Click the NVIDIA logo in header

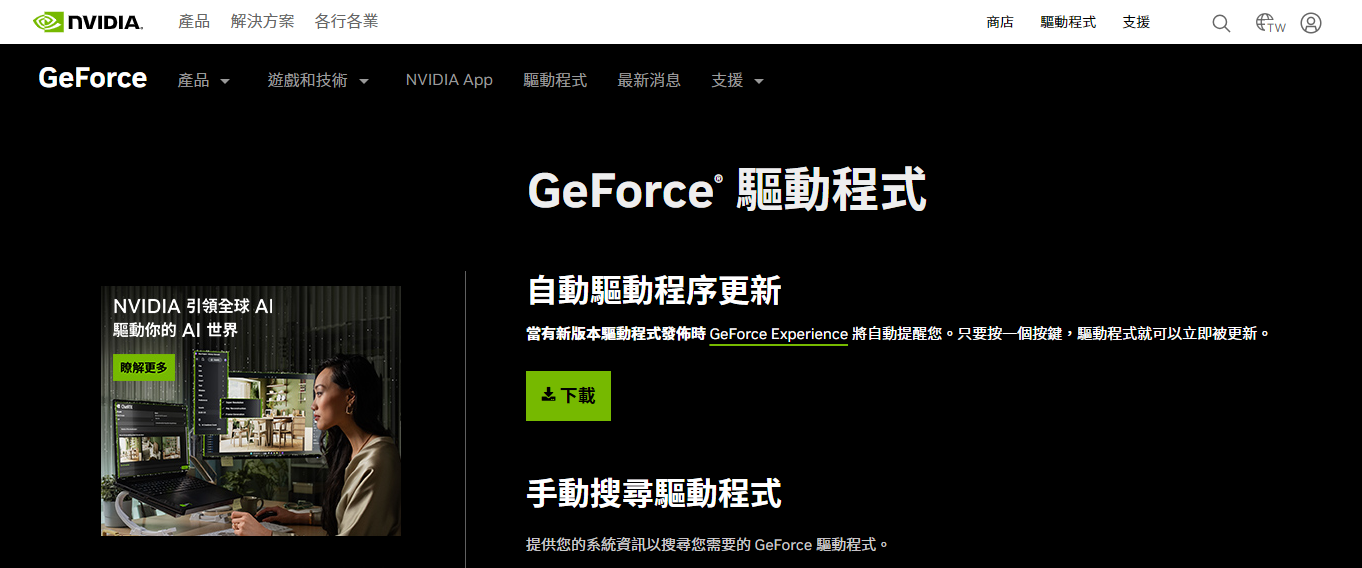[88, 22]
